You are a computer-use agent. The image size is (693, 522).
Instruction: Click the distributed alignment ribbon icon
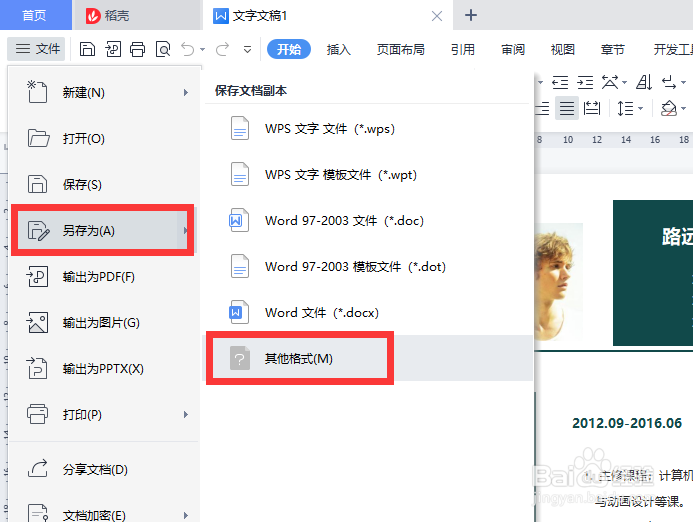(x=591, y=108)
